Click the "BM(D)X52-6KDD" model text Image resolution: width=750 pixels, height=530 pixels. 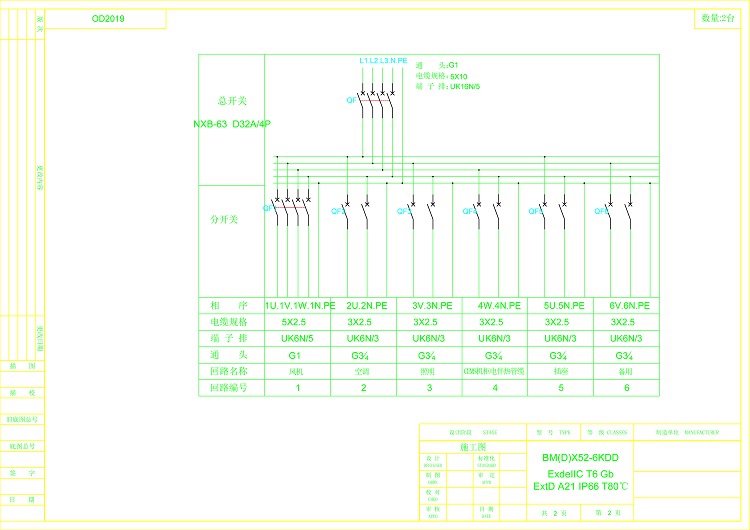(x=580, y=458)
